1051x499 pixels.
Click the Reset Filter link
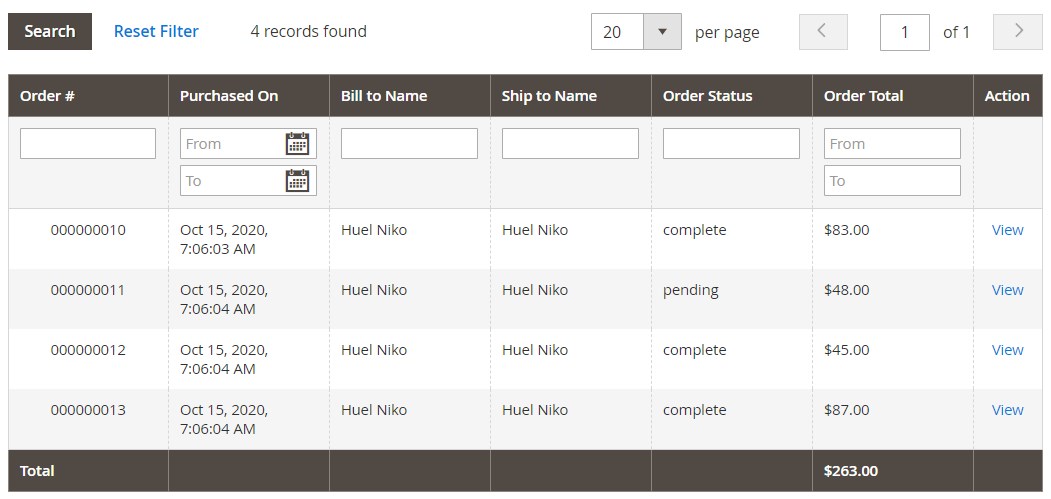(x=156, y=32)
